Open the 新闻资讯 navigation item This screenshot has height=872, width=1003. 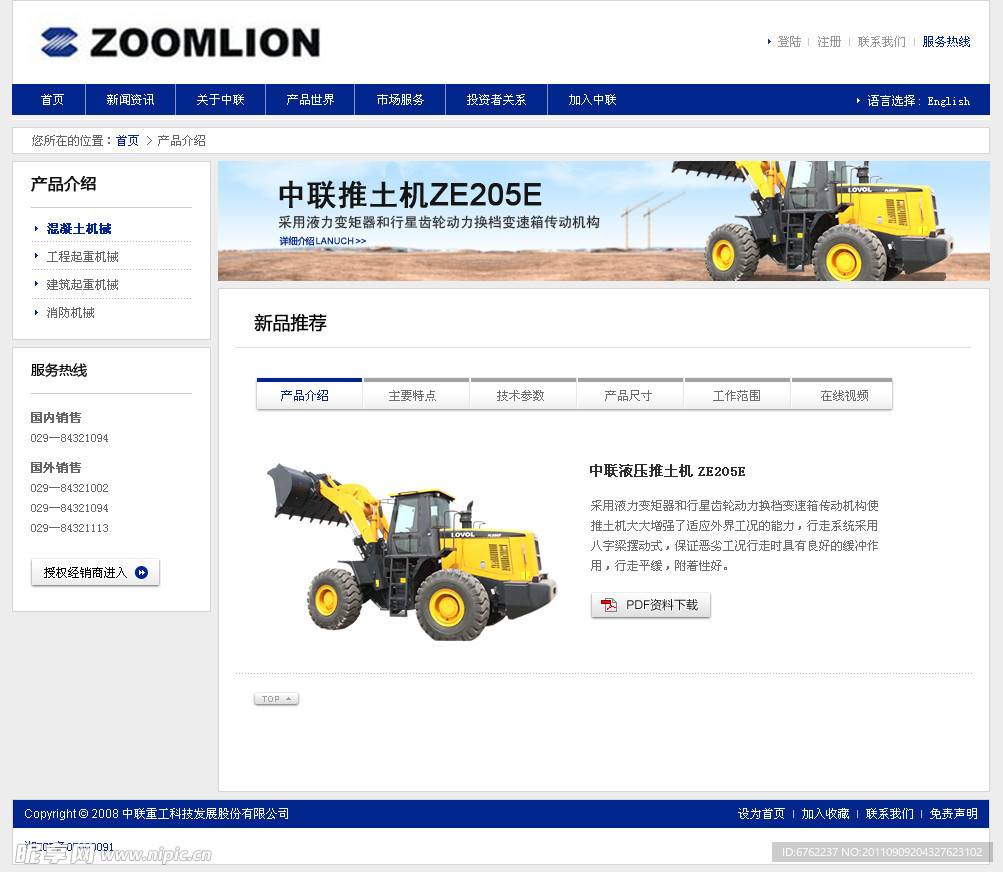pyautogui.click(x=130, y=100)
